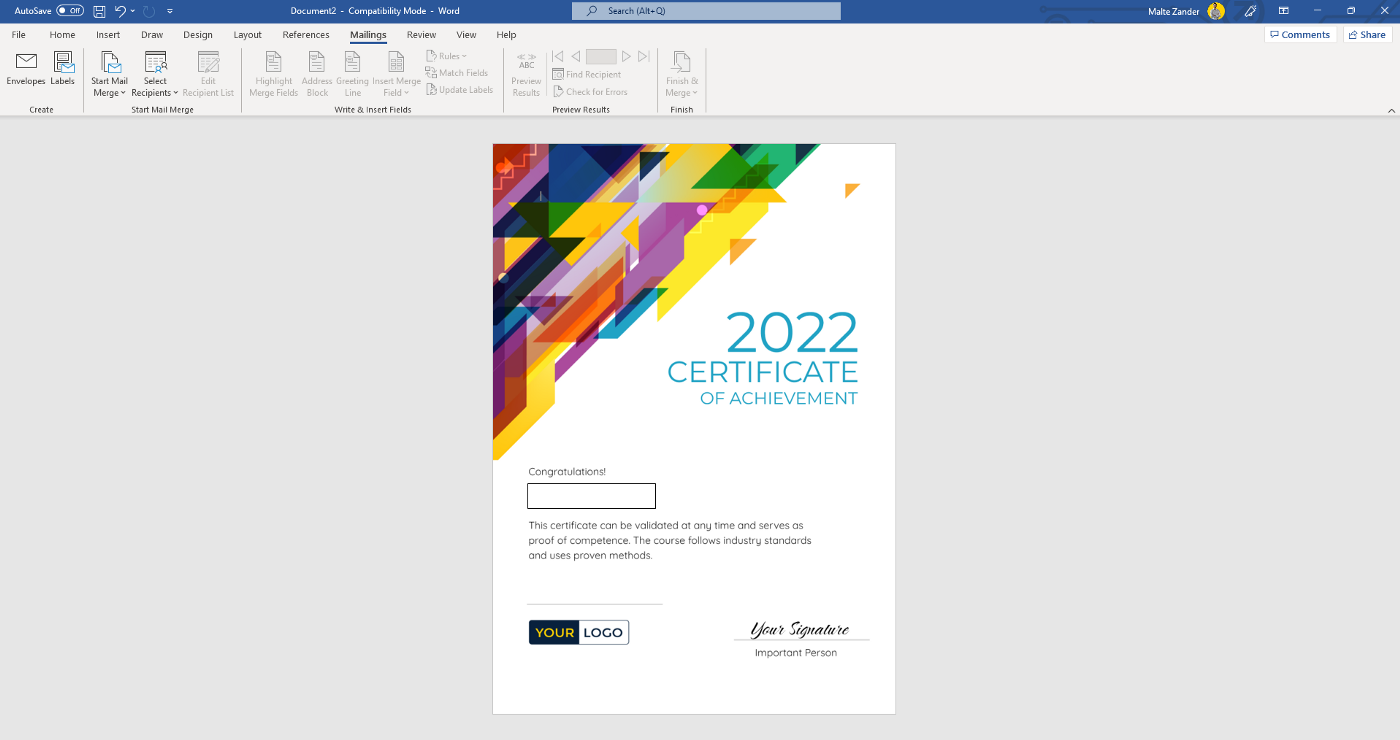
Task: Open the Select Recipients dropdown
Action: (x=154, y=72)
